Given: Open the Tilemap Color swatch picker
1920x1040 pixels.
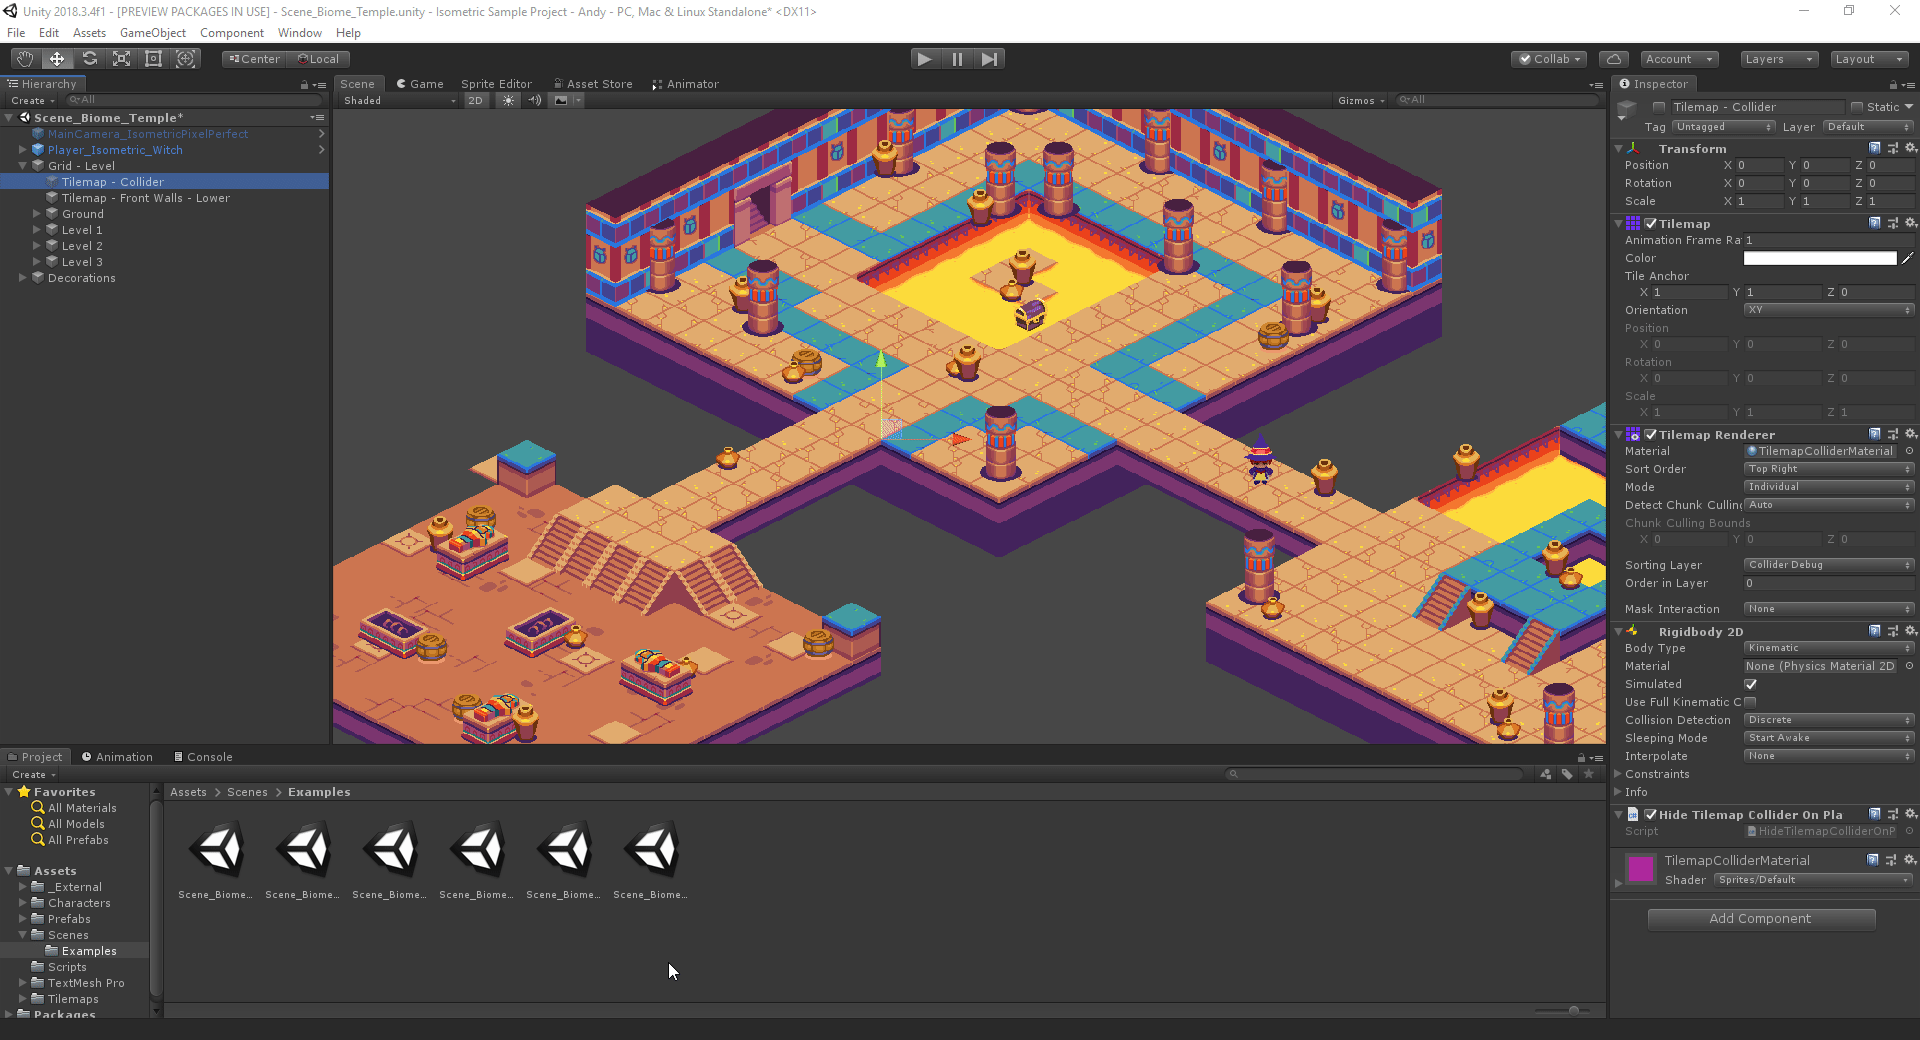Looking at the screenshot, I should [x=1818, y=257].
